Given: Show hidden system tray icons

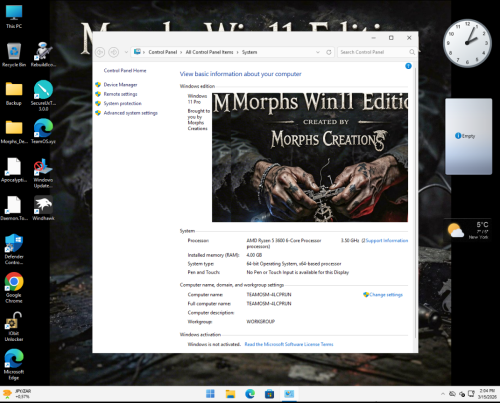Looking at the screenshot, I should pyautogui.click(x=443, y=394).
